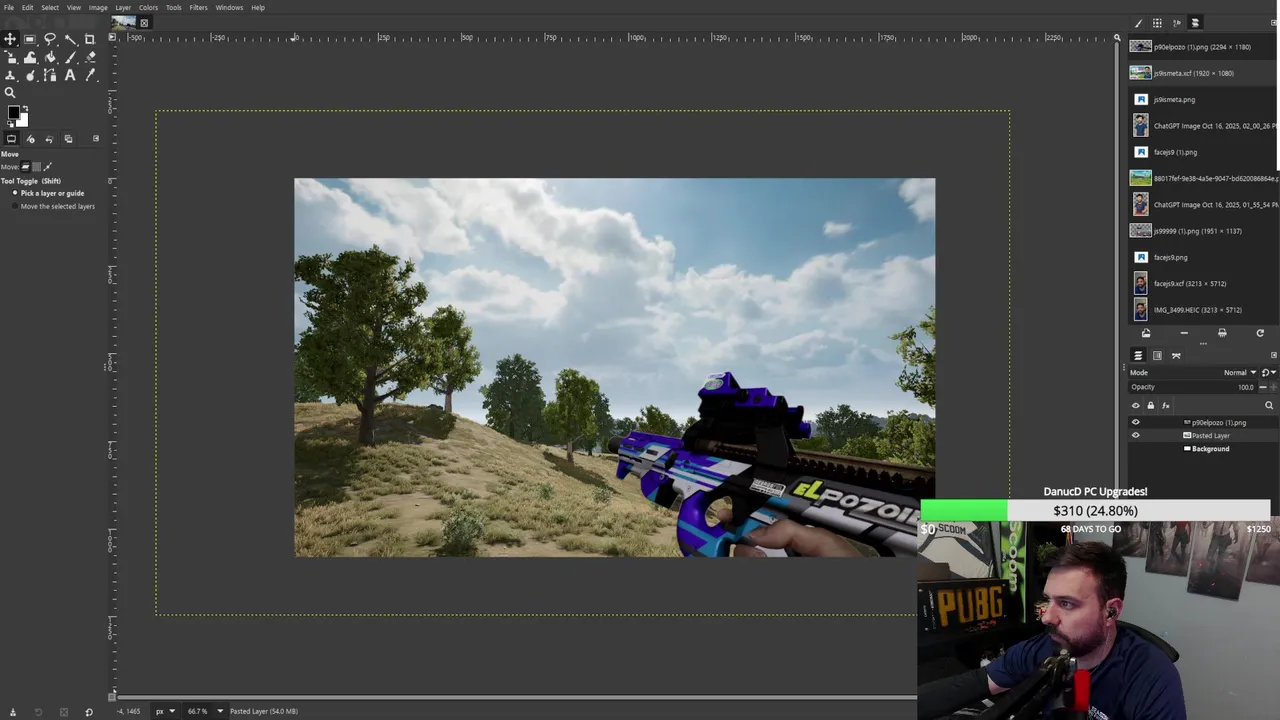Screen dimensions: 1280x720
Task: Open the selected document history entry
Action: (x=1146, y=333)
